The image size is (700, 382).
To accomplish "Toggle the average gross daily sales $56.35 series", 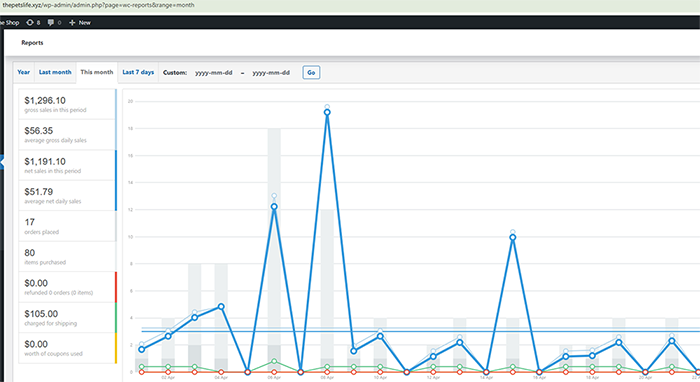I will pos(67,134).
